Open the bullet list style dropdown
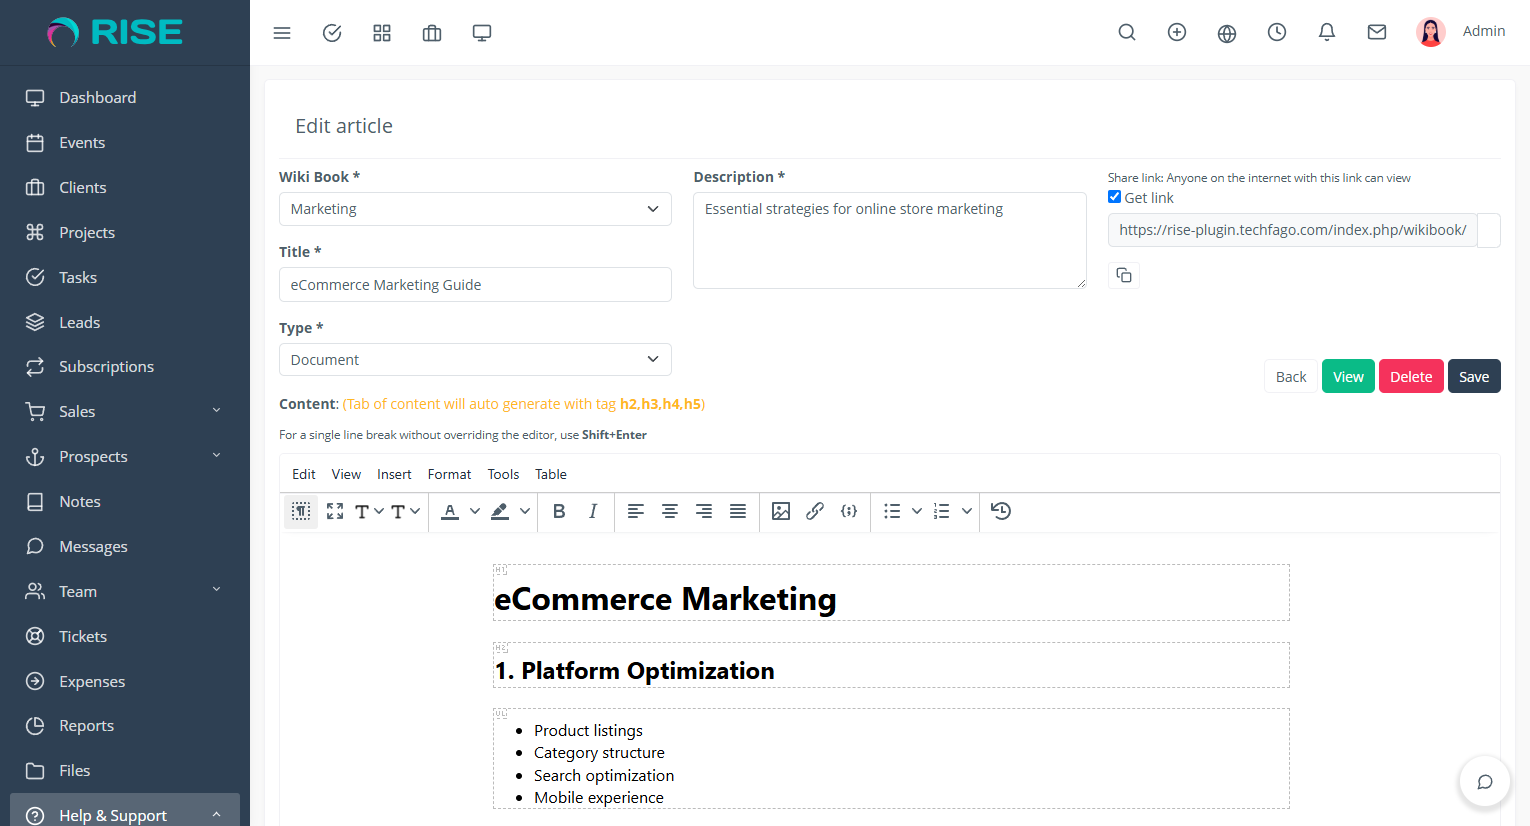The image size is (1530, 826). click(x=916, y=511)
